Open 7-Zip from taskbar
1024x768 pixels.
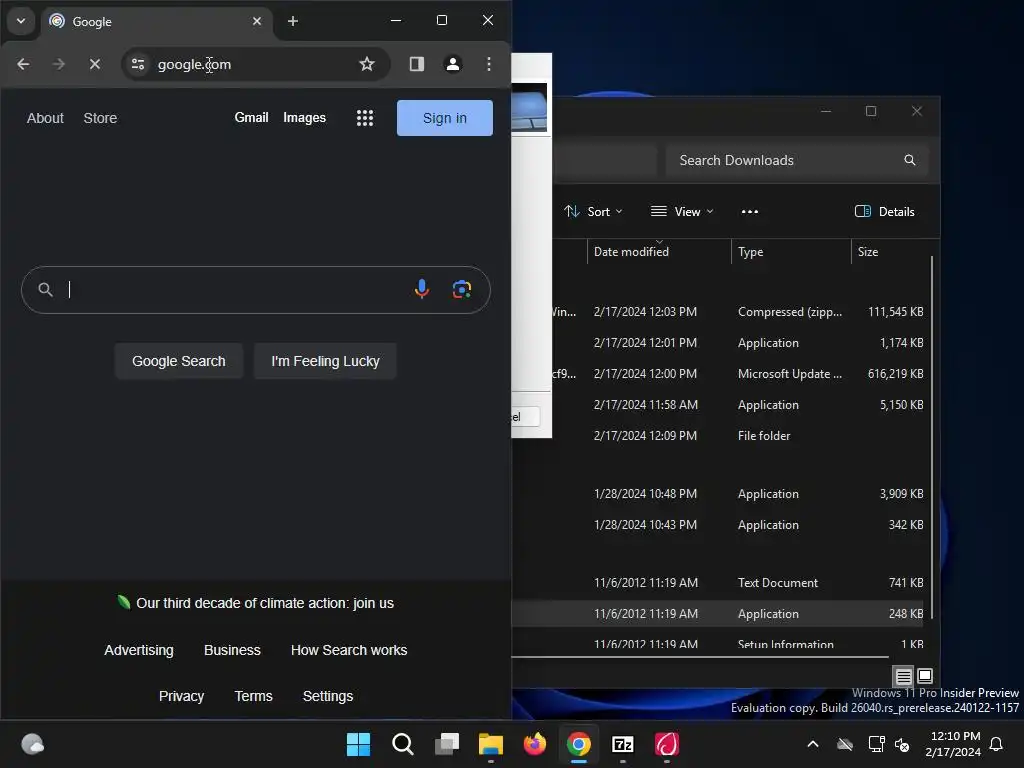623,744
